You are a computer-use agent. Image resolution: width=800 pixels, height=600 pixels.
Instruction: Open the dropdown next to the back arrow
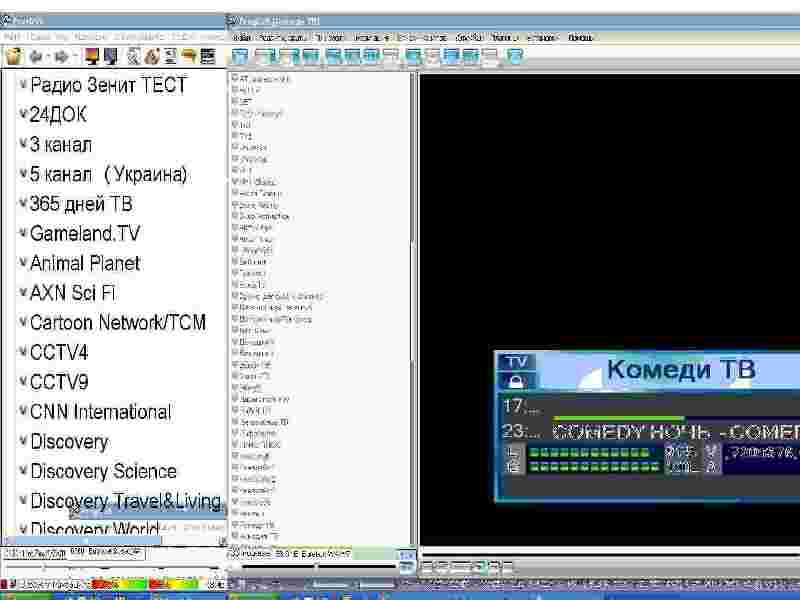tap(46, 56)
